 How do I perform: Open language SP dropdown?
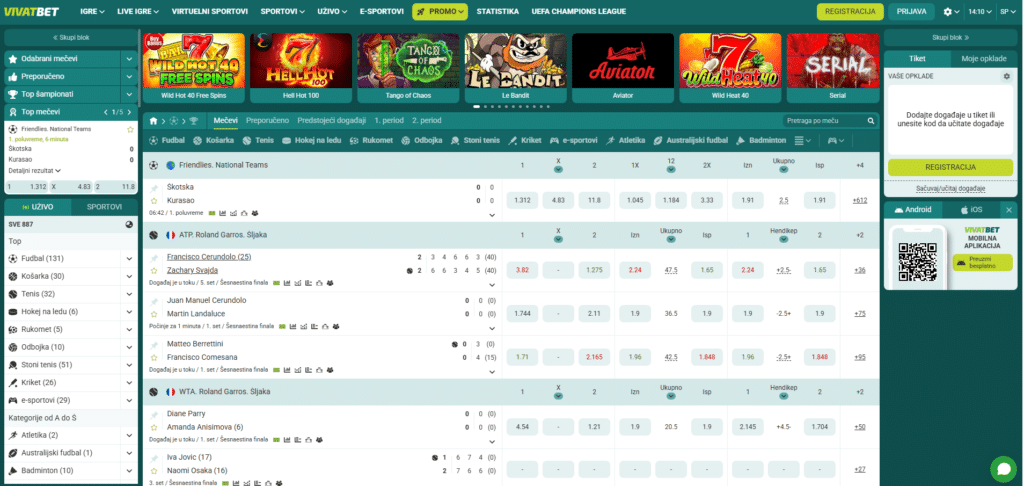pyautogui.click(x=1007, y=12)
